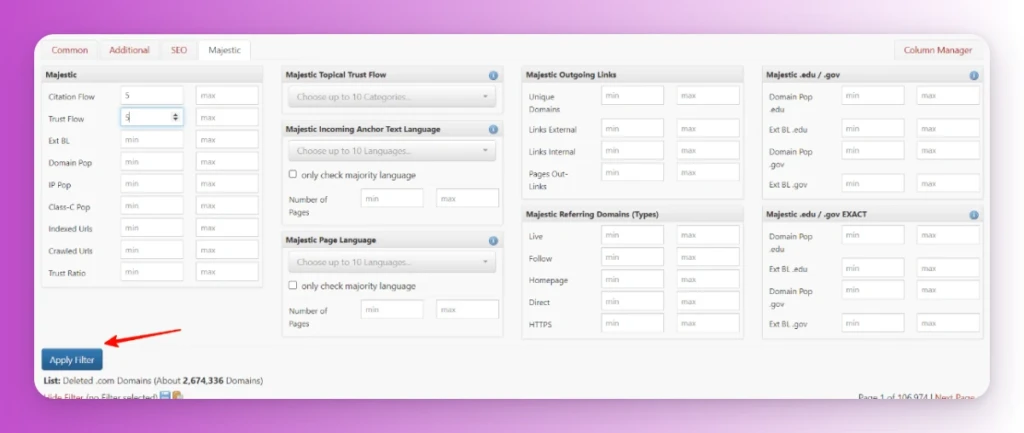Click the Hide Filter link
This screenshot has height=433, width=1024.
click(63, 397)
